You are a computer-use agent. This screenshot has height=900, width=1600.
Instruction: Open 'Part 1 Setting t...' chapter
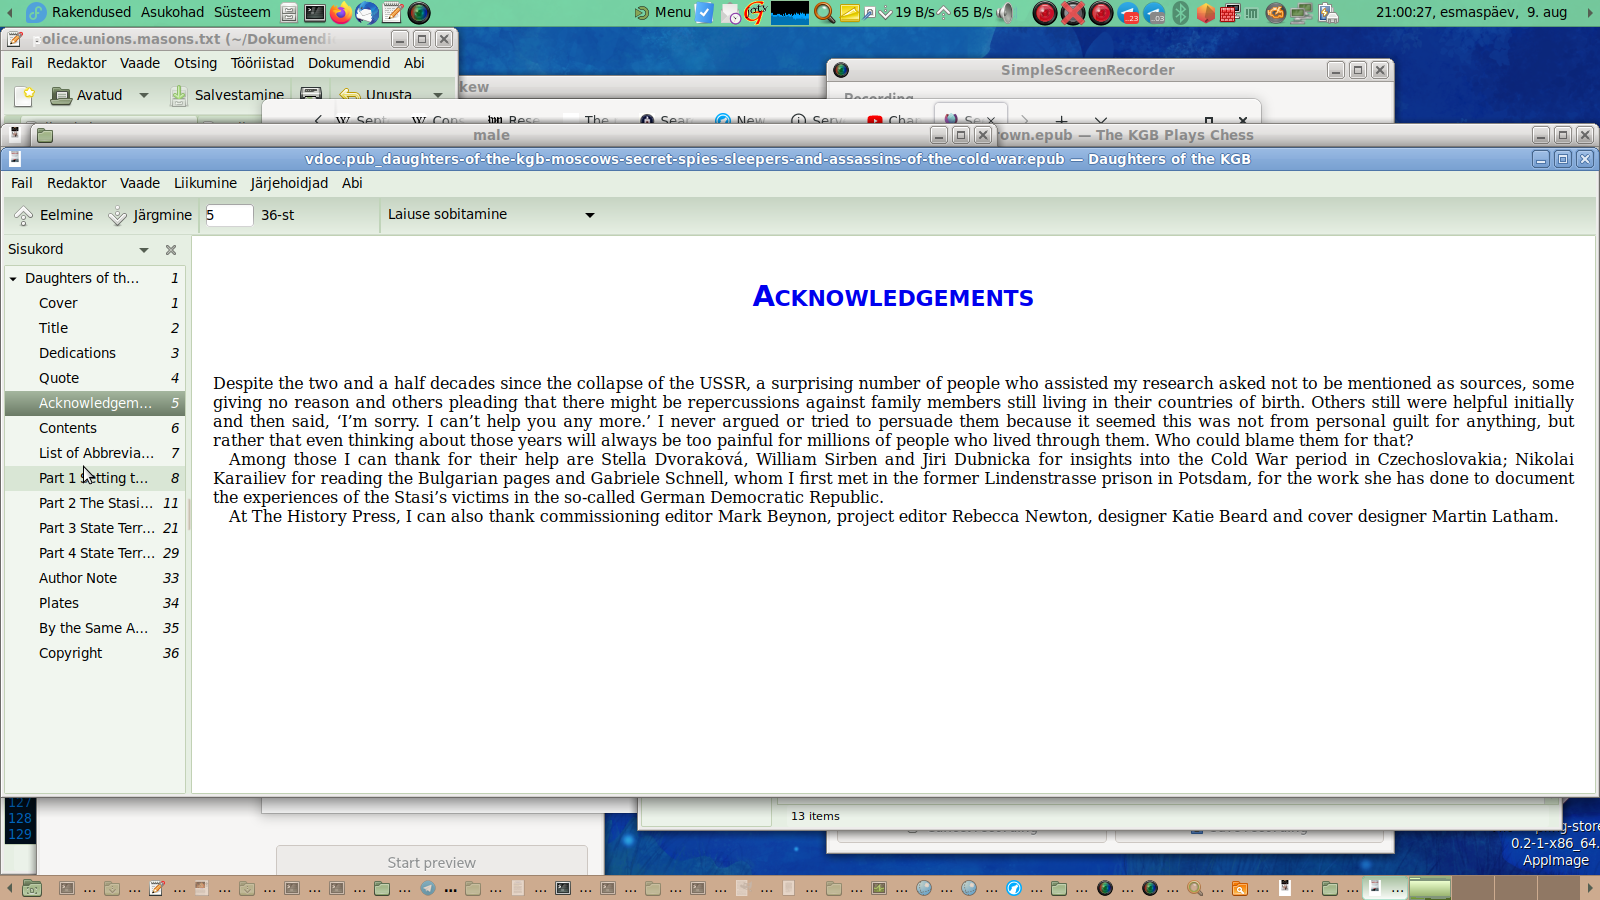[95, 478]
